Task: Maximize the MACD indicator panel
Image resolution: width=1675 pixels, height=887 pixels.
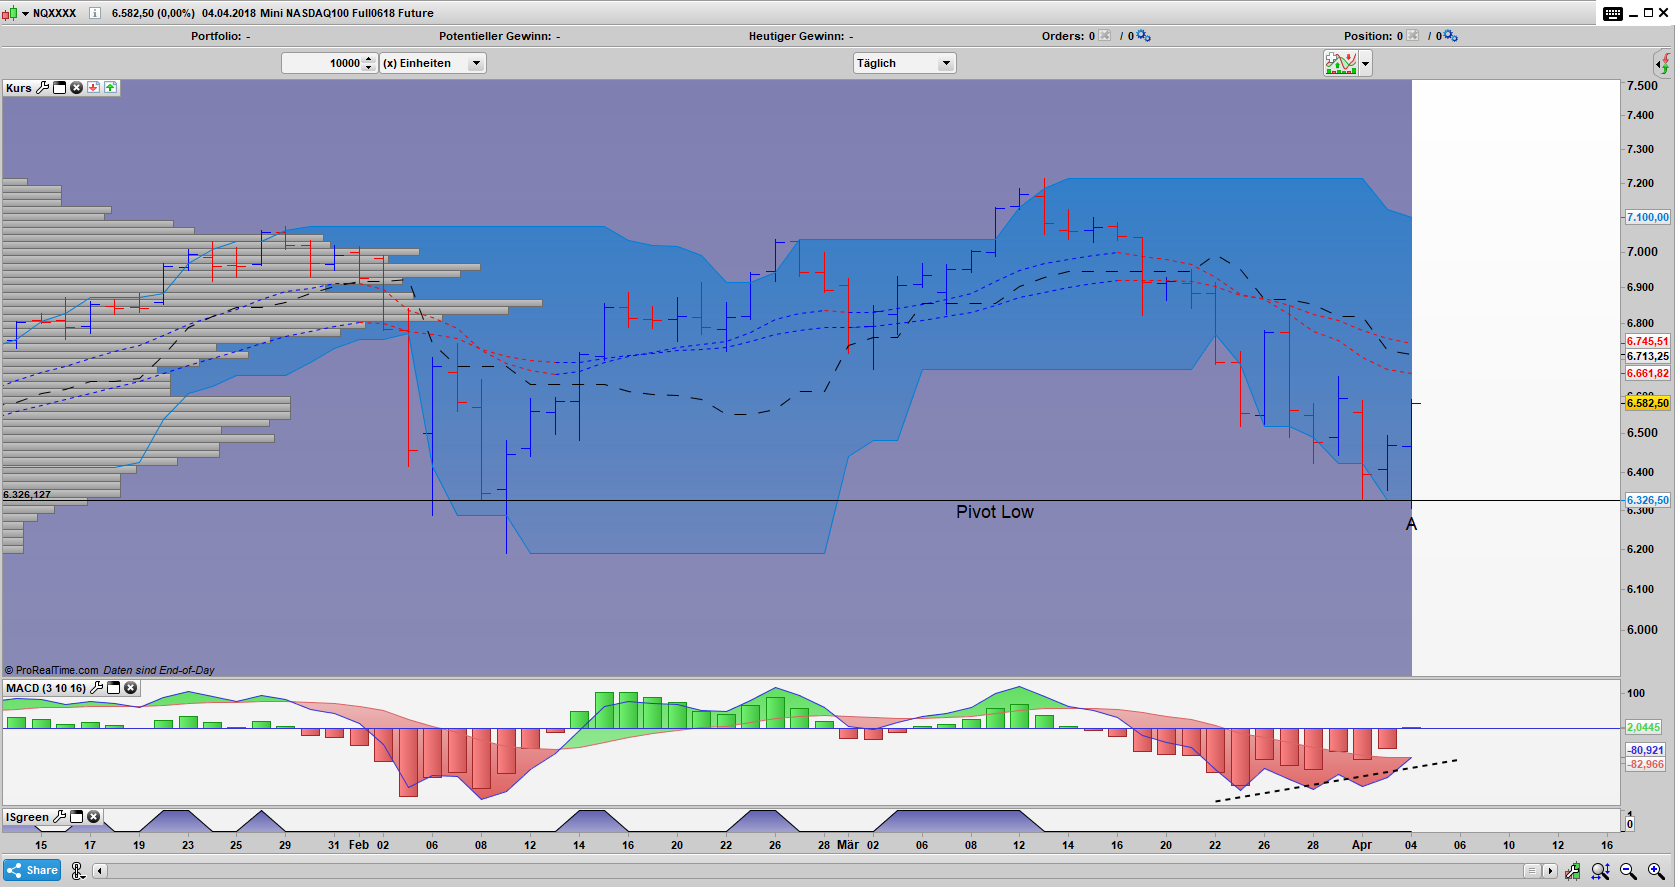Action: (114, 688)
